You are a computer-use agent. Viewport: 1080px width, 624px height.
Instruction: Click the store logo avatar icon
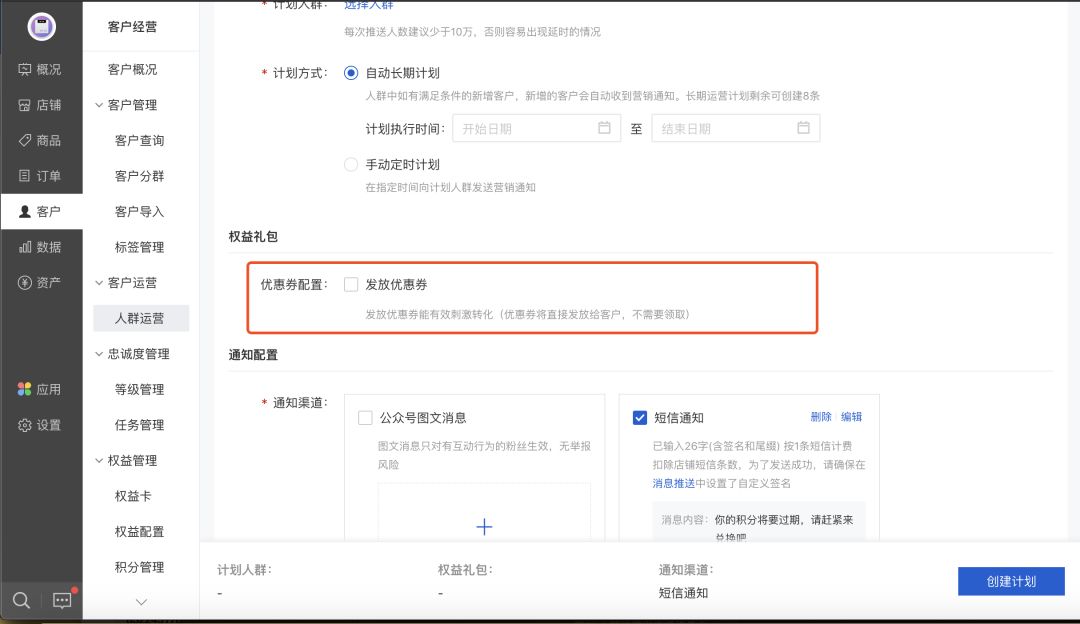[x=41, y=27]
